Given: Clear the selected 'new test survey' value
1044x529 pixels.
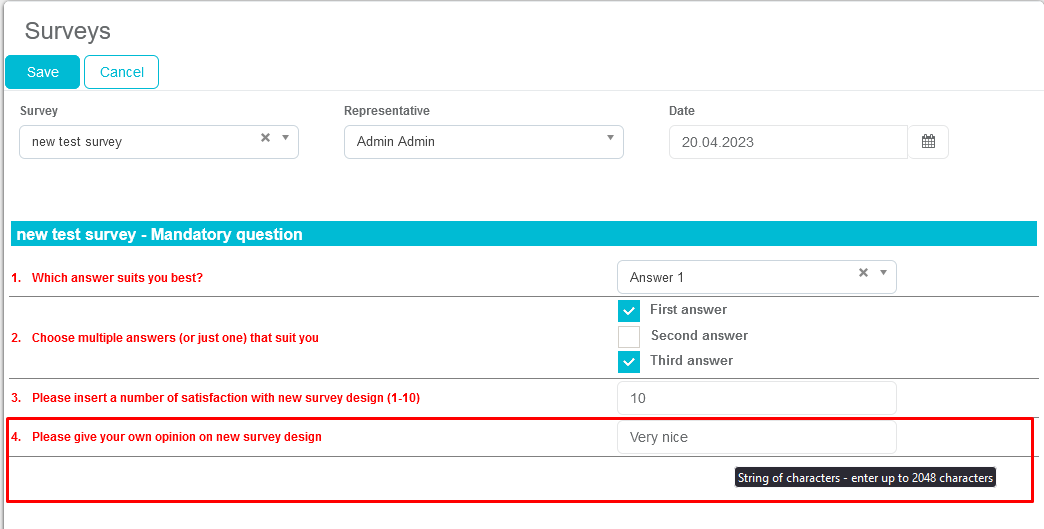Looking at the screenshot, I should point(265,138).
